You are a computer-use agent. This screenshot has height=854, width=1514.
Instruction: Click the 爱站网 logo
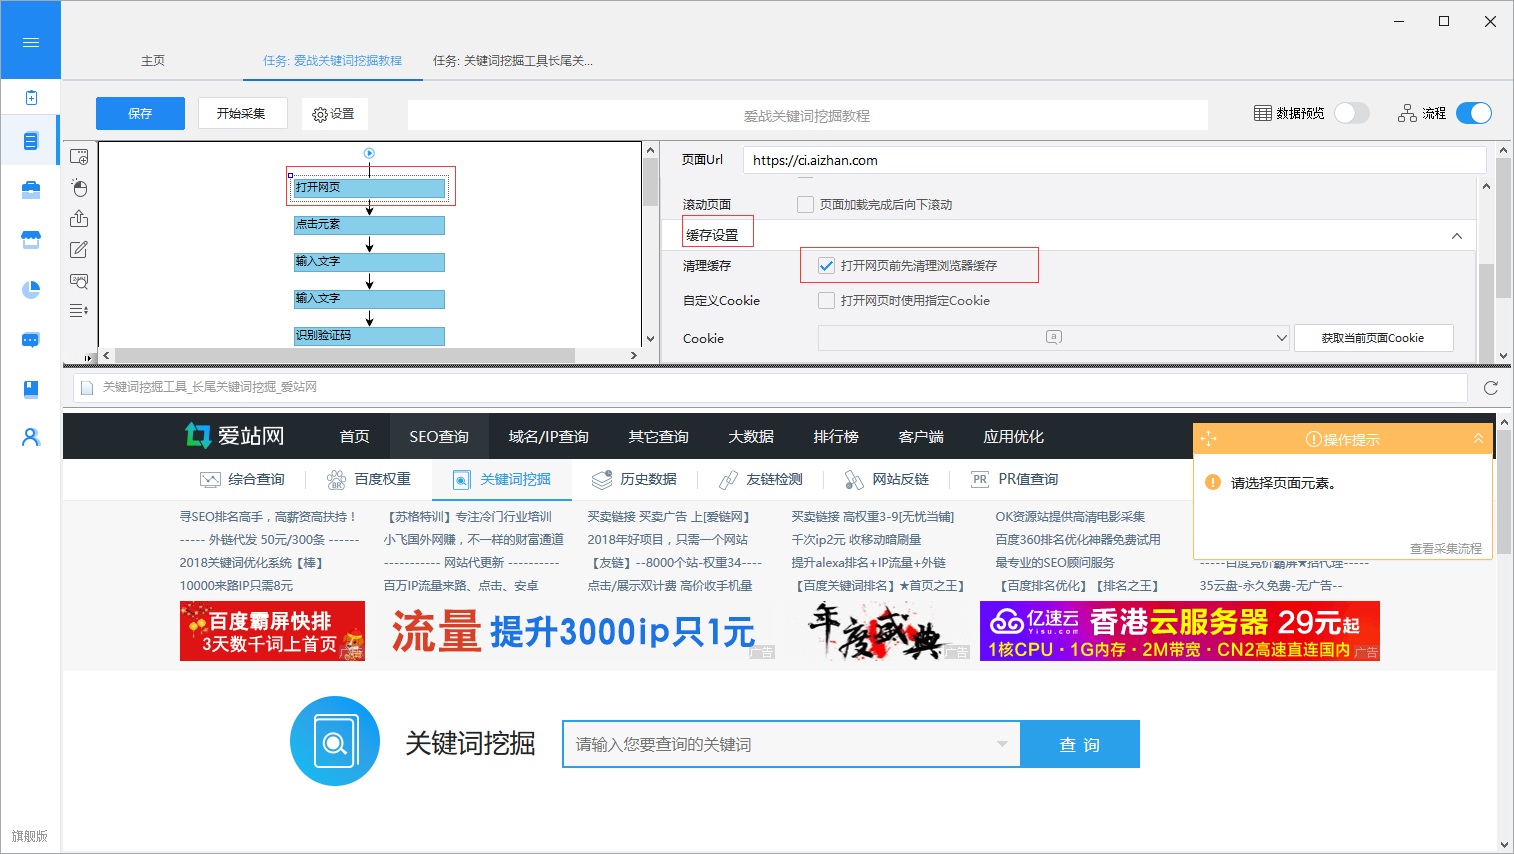235,436
